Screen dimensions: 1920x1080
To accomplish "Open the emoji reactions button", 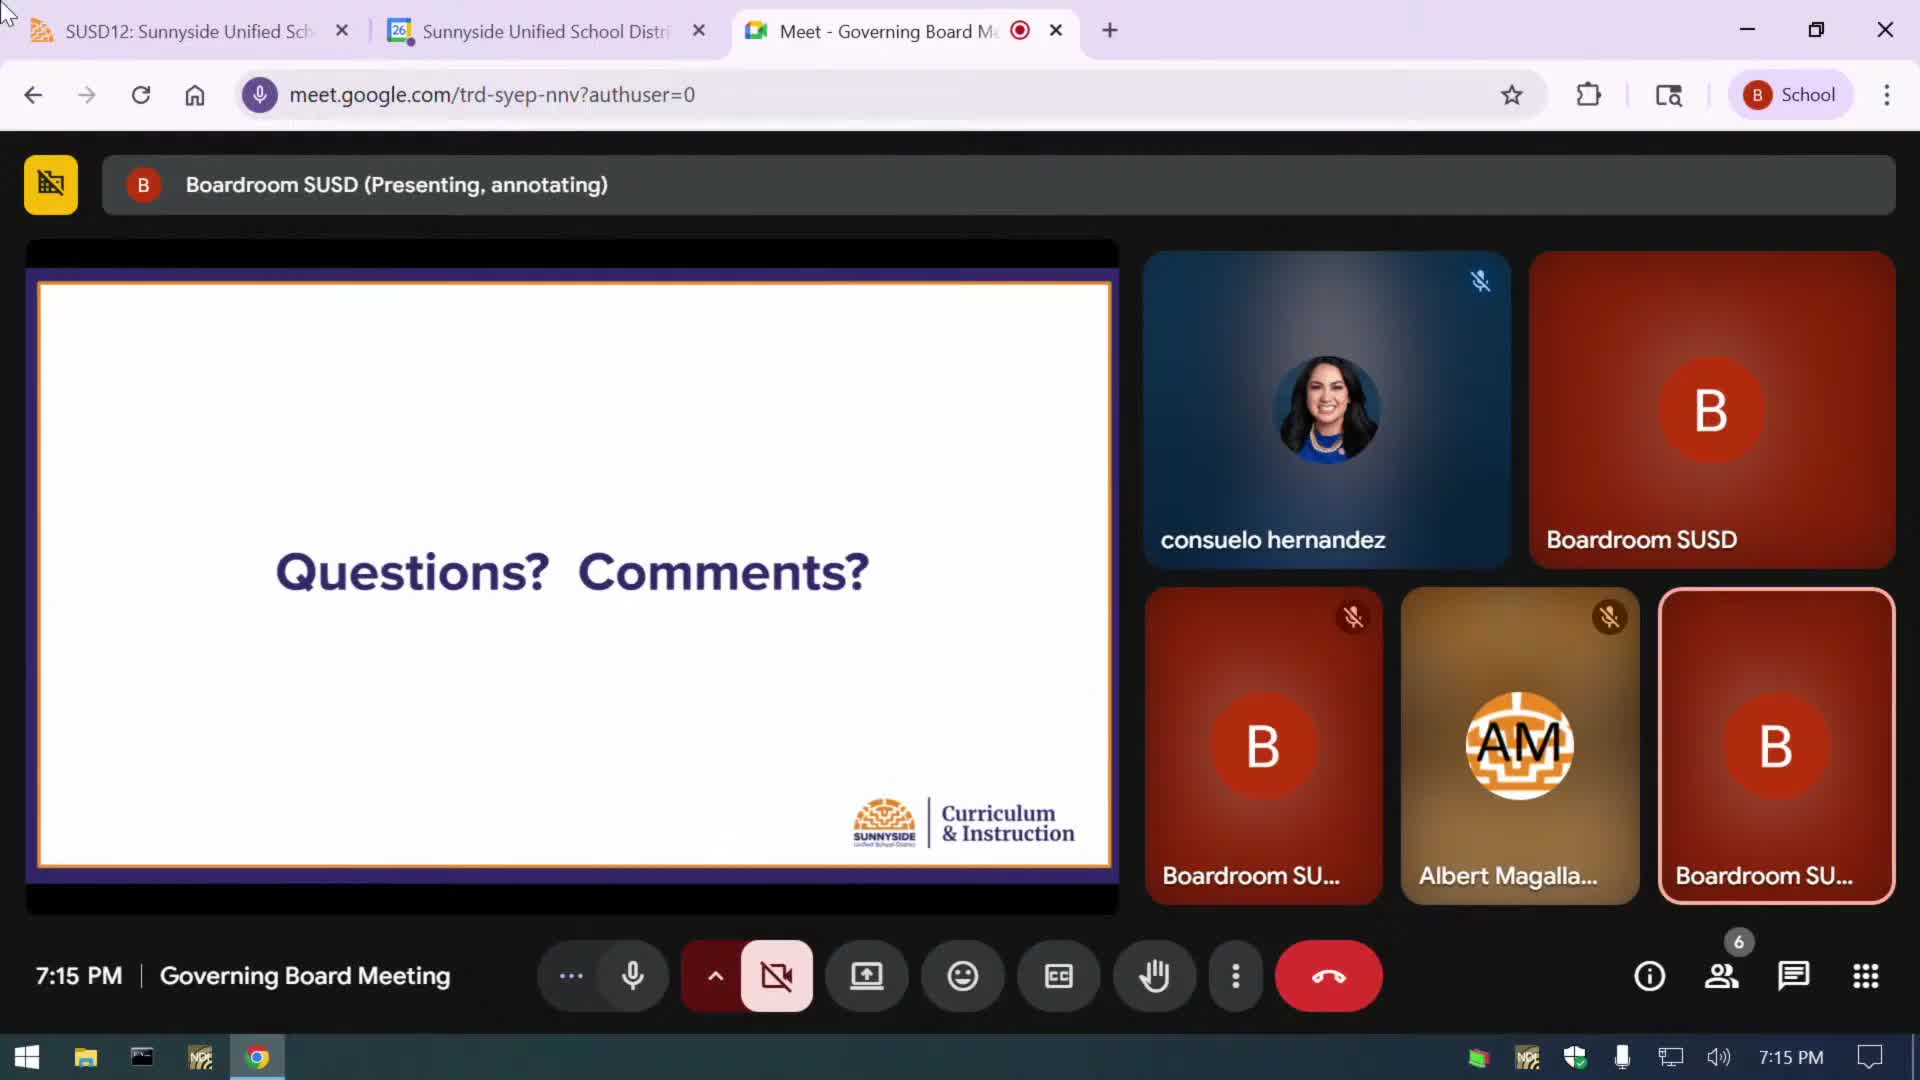I will point(962,976).
